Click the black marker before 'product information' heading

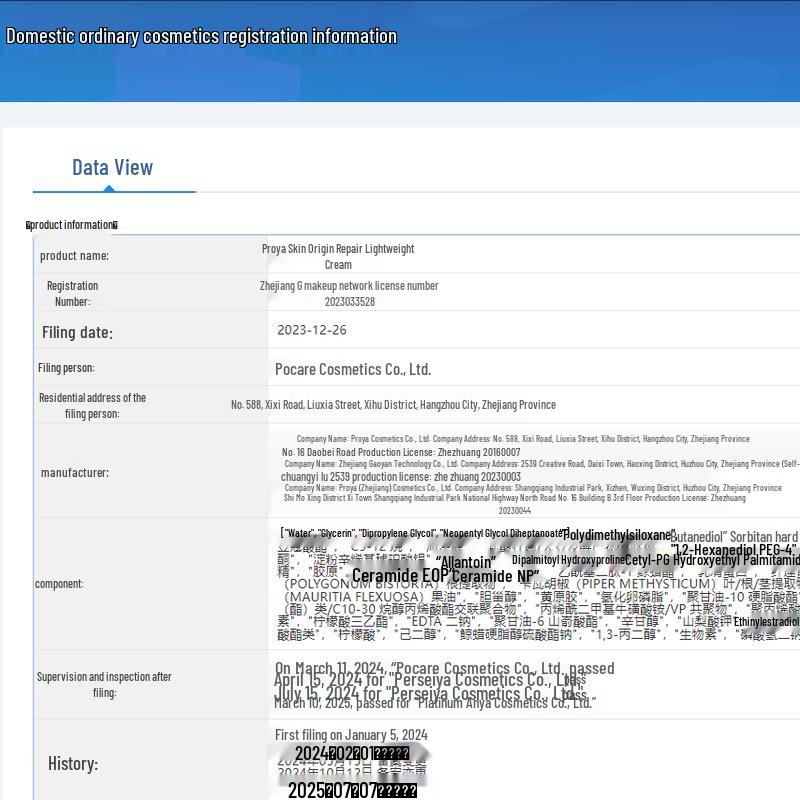click(28, 224)
